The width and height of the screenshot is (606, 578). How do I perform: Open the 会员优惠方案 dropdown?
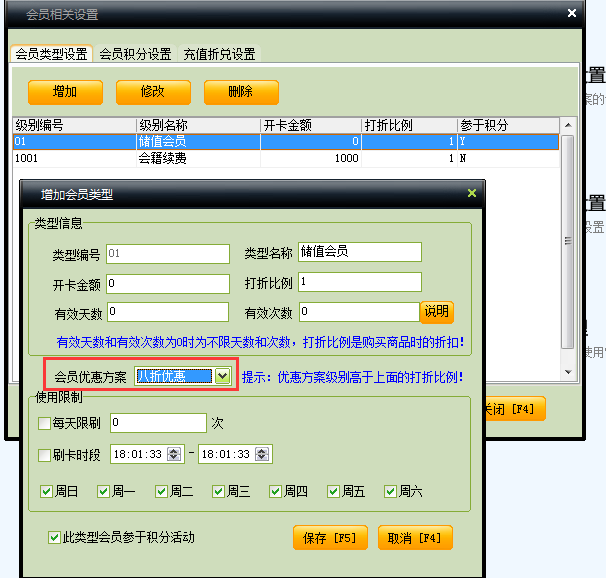click(x=222, y=376)
